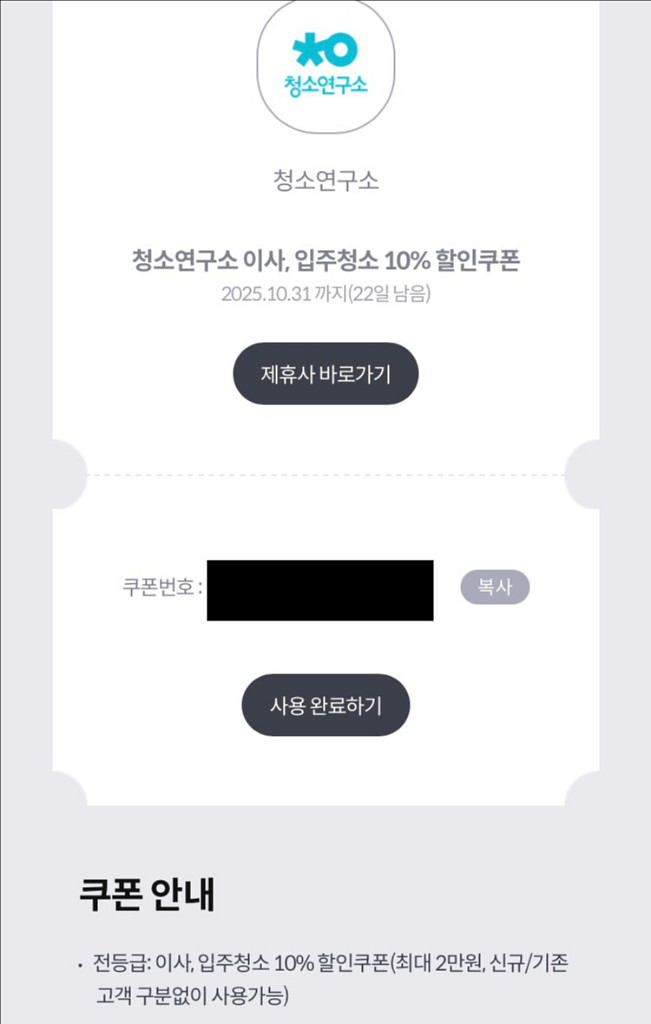This screenshot has width=651, height=1024.
Task: Click the blue 청소연구소 text inside the logo
Action: [326, 83]
